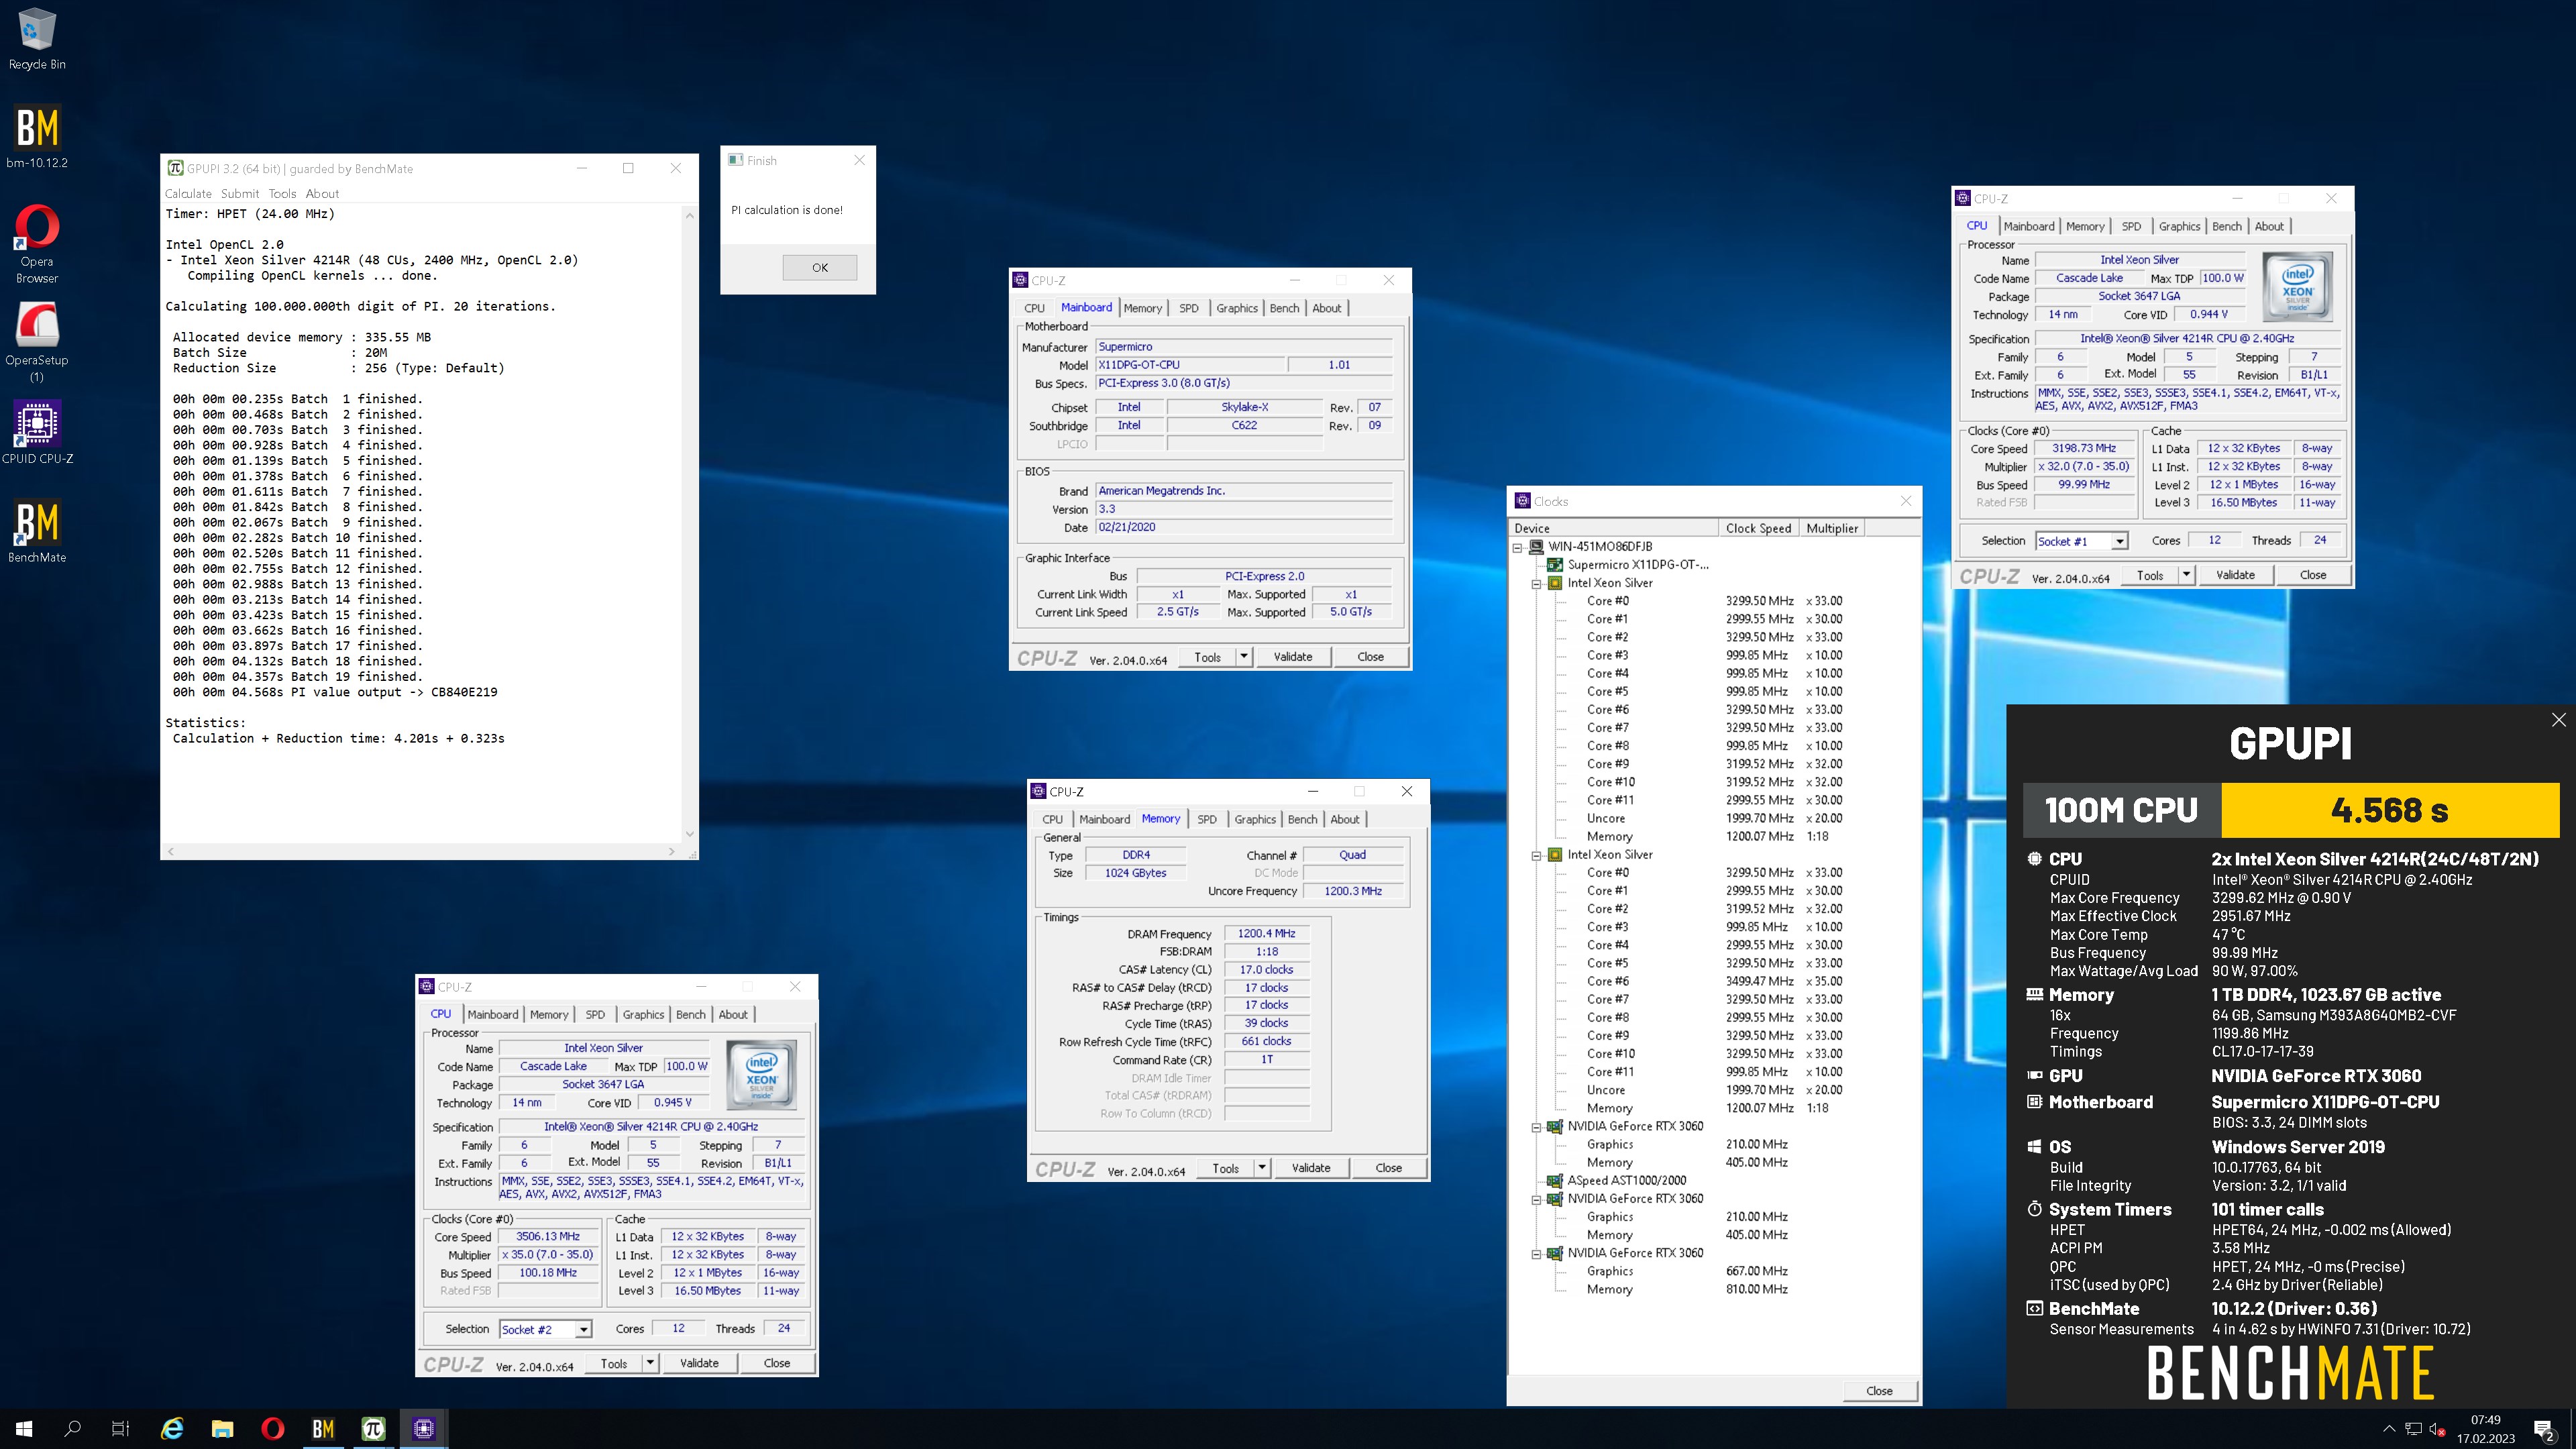This screenshot has height=1449, width=2576.
Task: Click the Opera icon in taskbar
Action: tap(272, 1429)
